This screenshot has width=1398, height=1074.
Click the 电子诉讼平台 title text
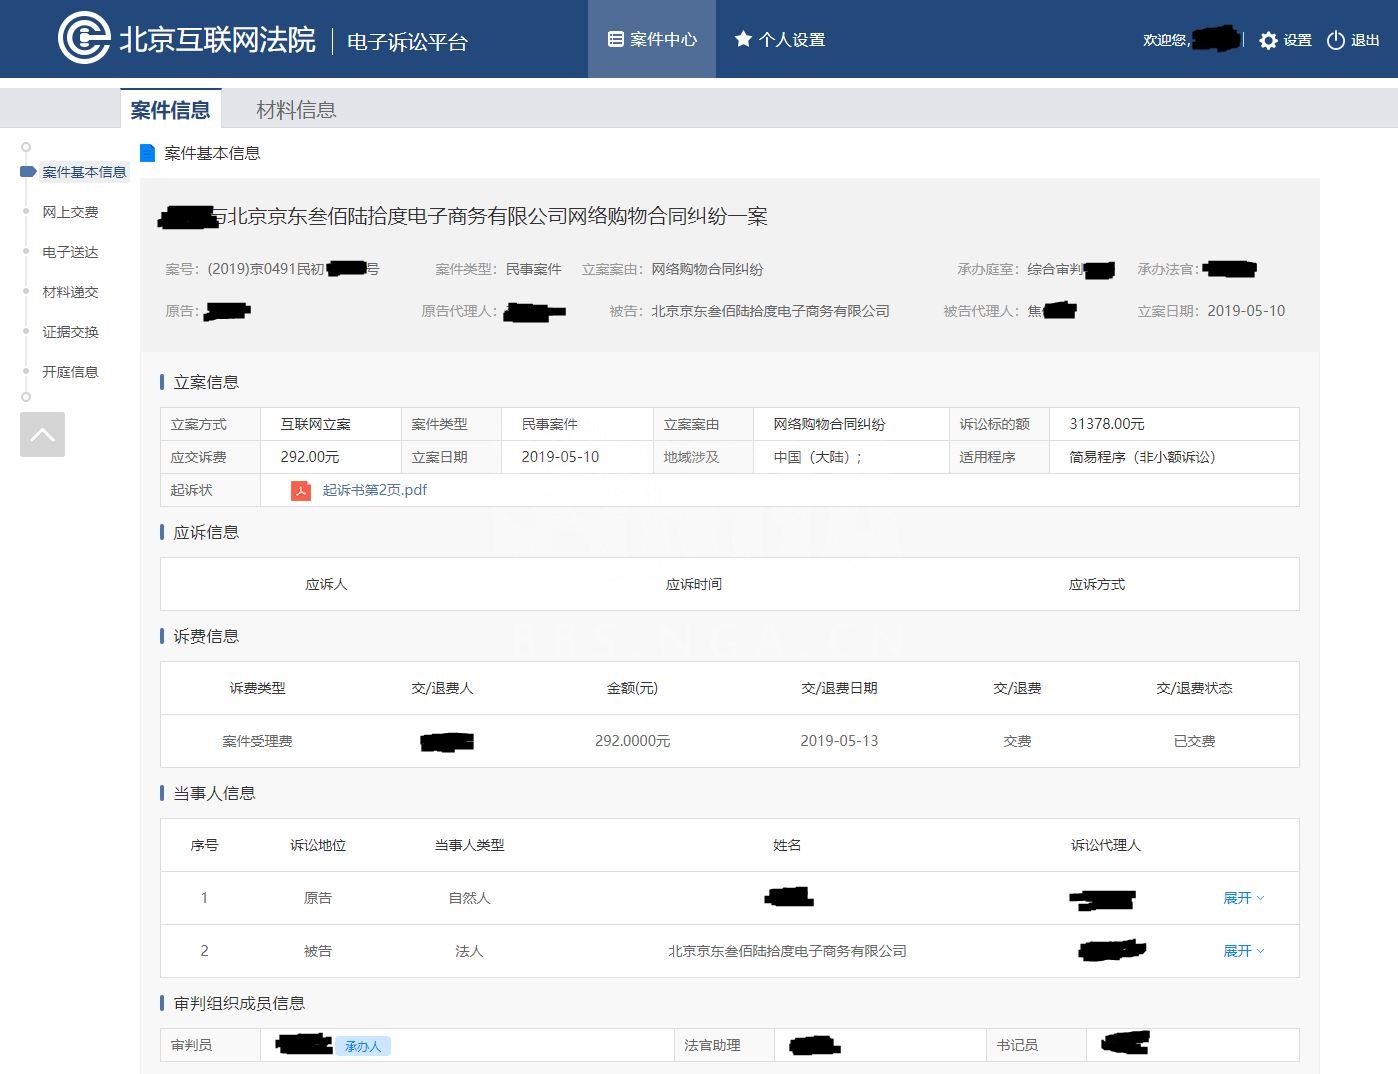coord(407,42)
